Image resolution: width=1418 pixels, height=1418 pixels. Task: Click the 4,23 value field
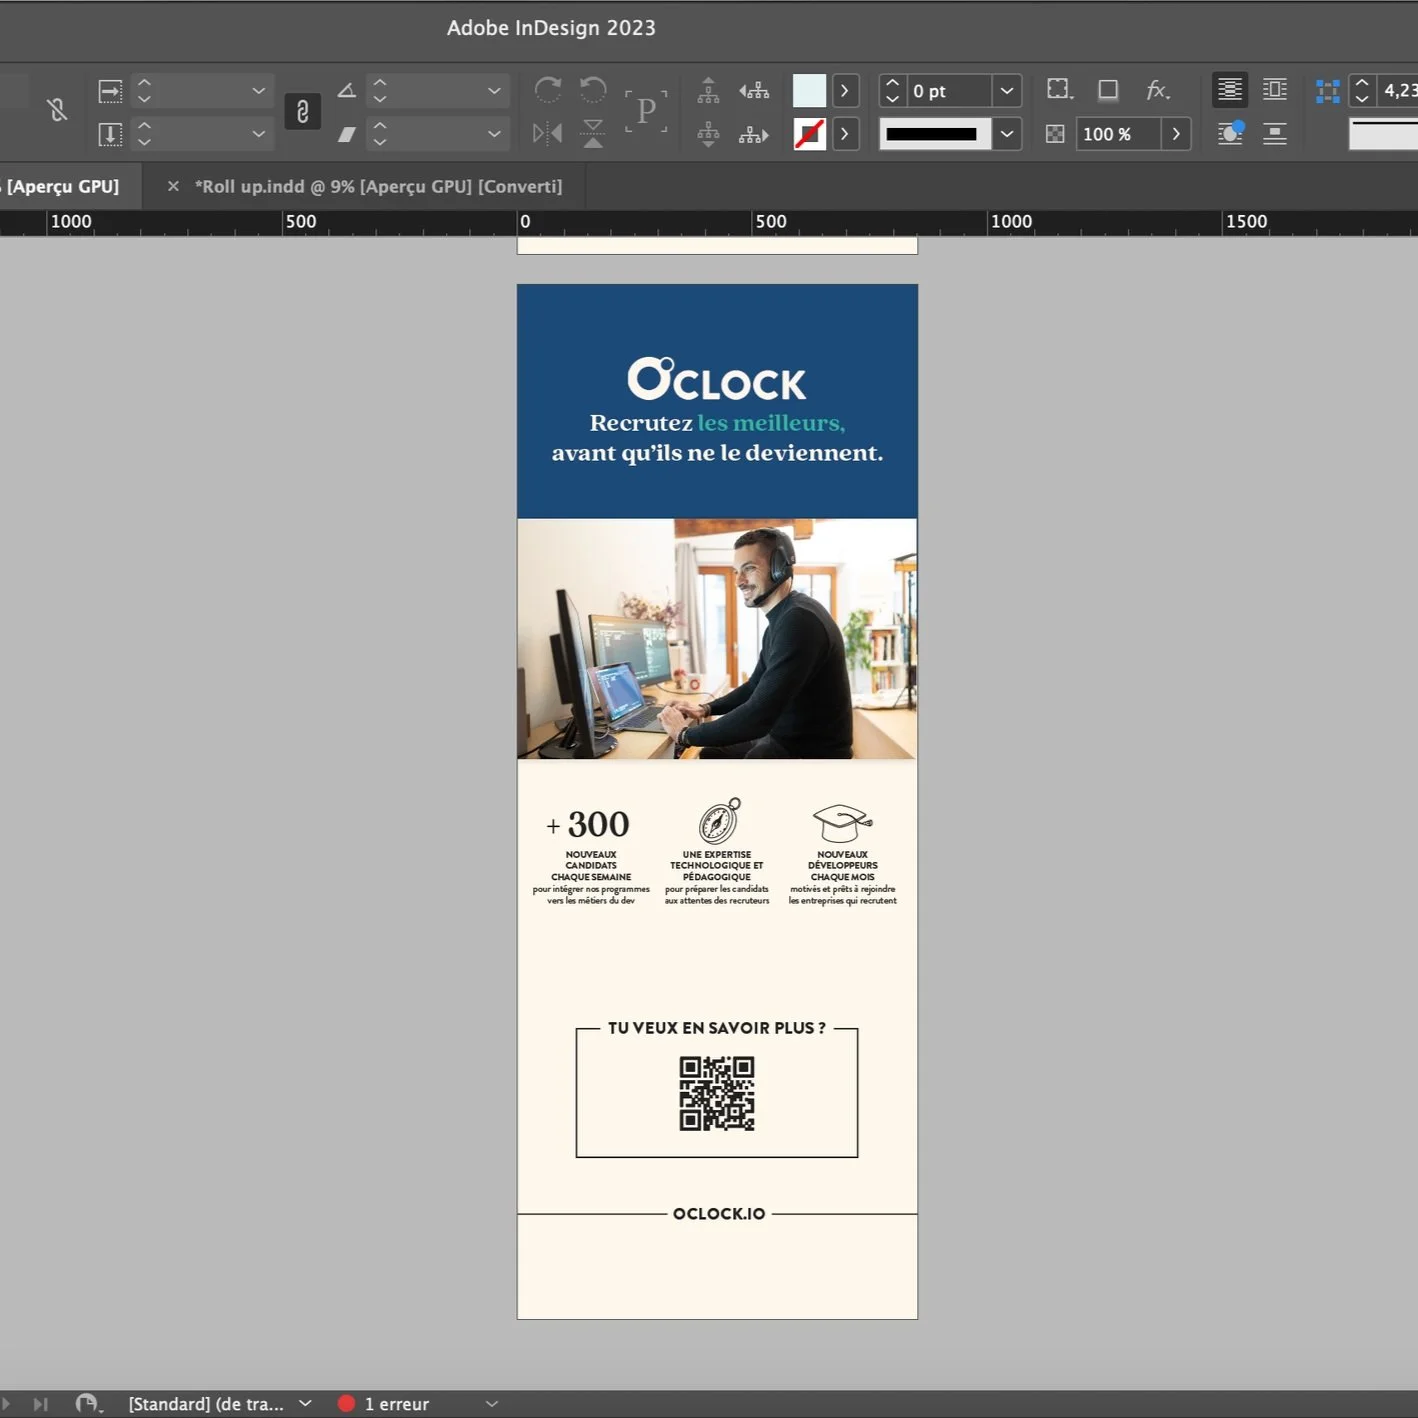click(1399, 91)
